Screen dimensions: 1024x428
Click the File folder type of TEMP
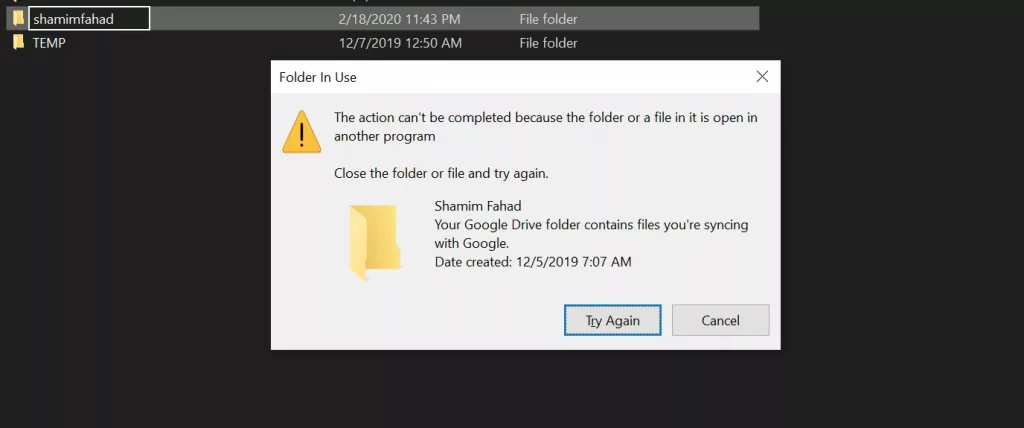click(549, 44)
